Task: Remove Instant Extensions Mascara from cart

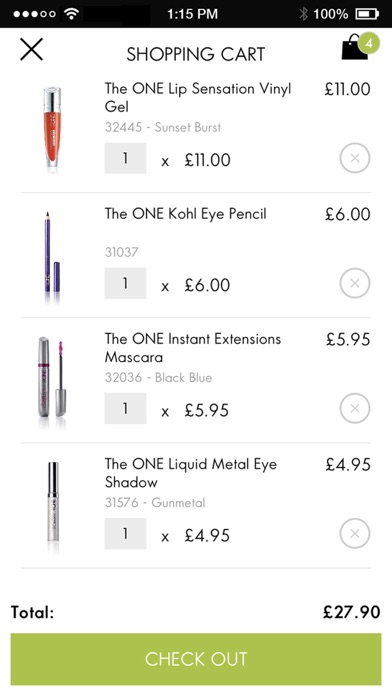Action: pyautogui.click(x=355, y=408)
